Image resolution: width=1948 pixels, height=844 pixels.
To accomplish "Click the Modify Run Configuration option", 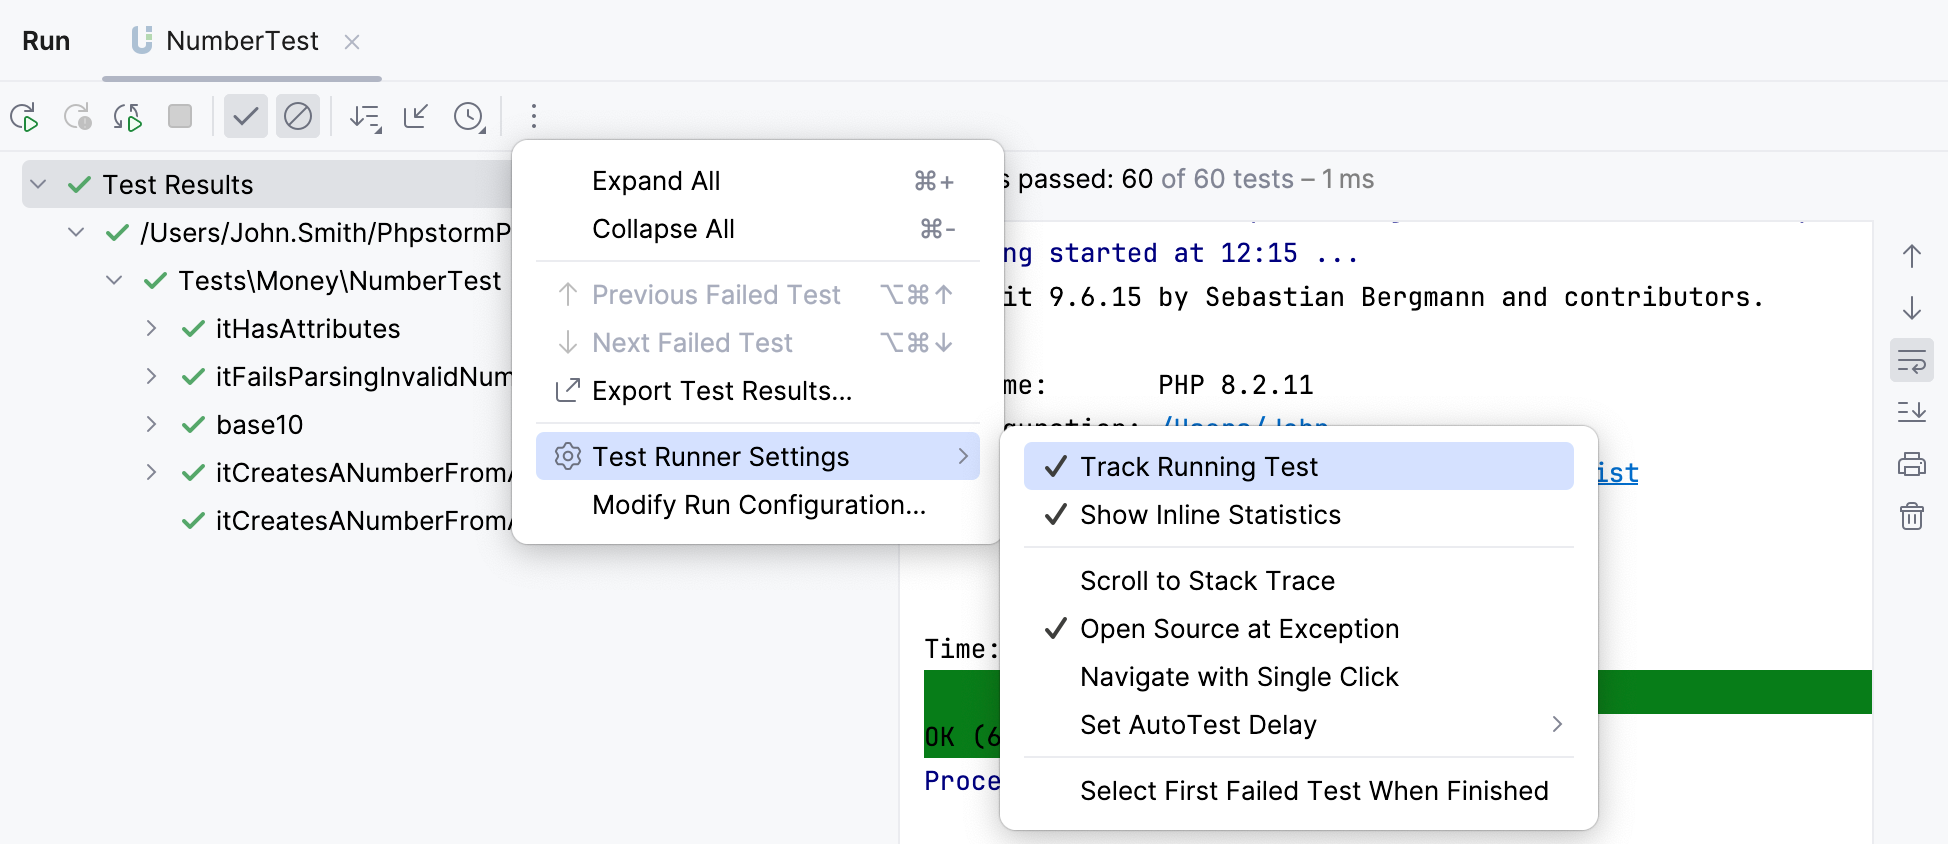I will tap(758, 505).
